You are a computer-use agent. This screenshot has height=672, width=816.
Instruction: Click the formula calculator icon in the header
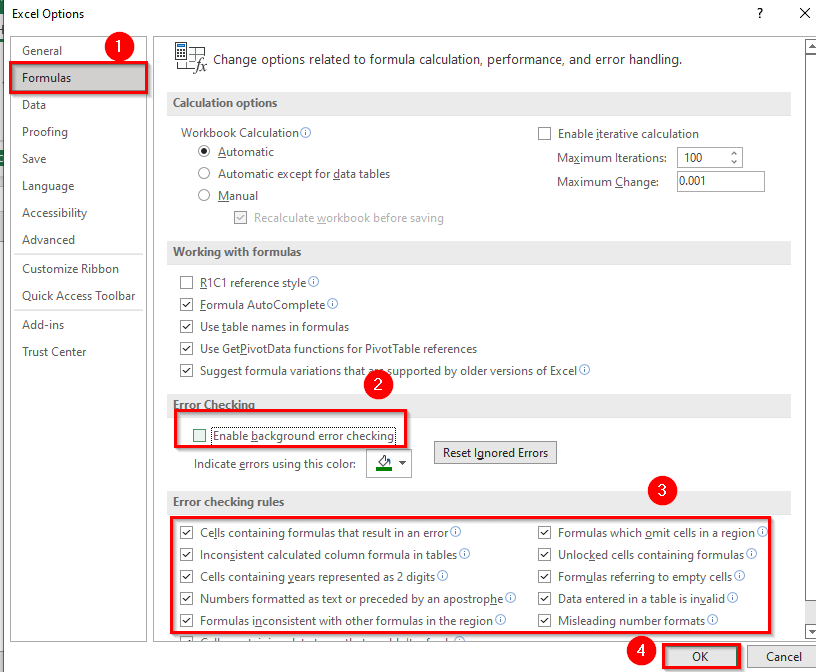click(x=190, y=58)
